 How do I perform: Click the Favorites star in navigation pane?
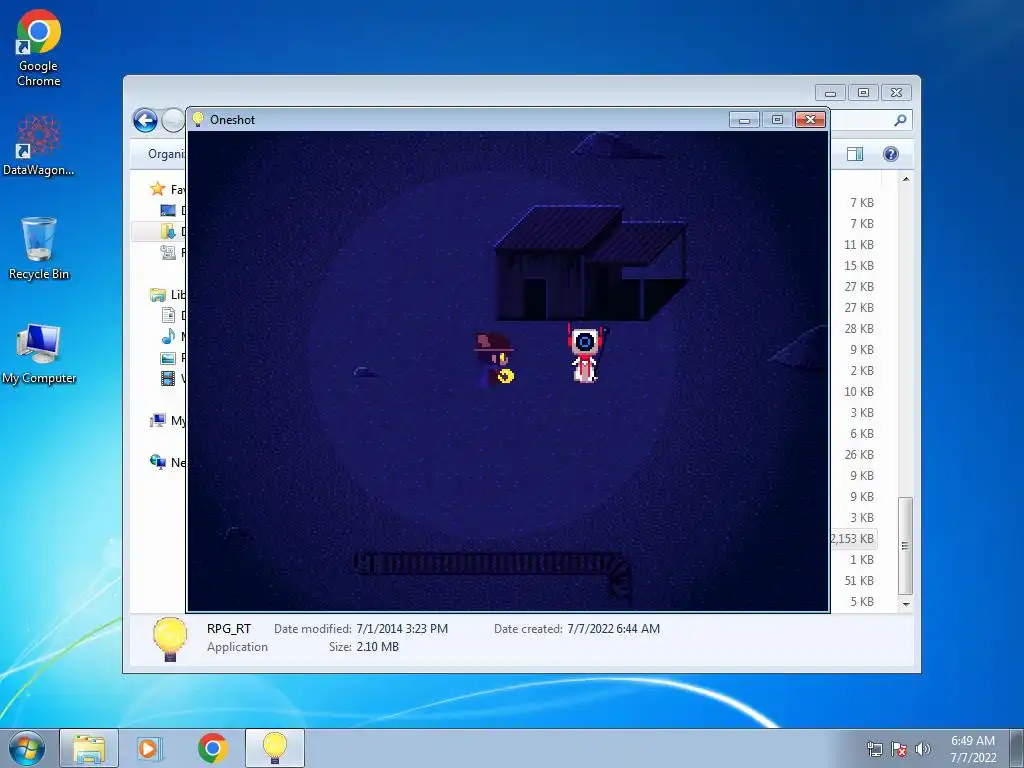point(157,189)
